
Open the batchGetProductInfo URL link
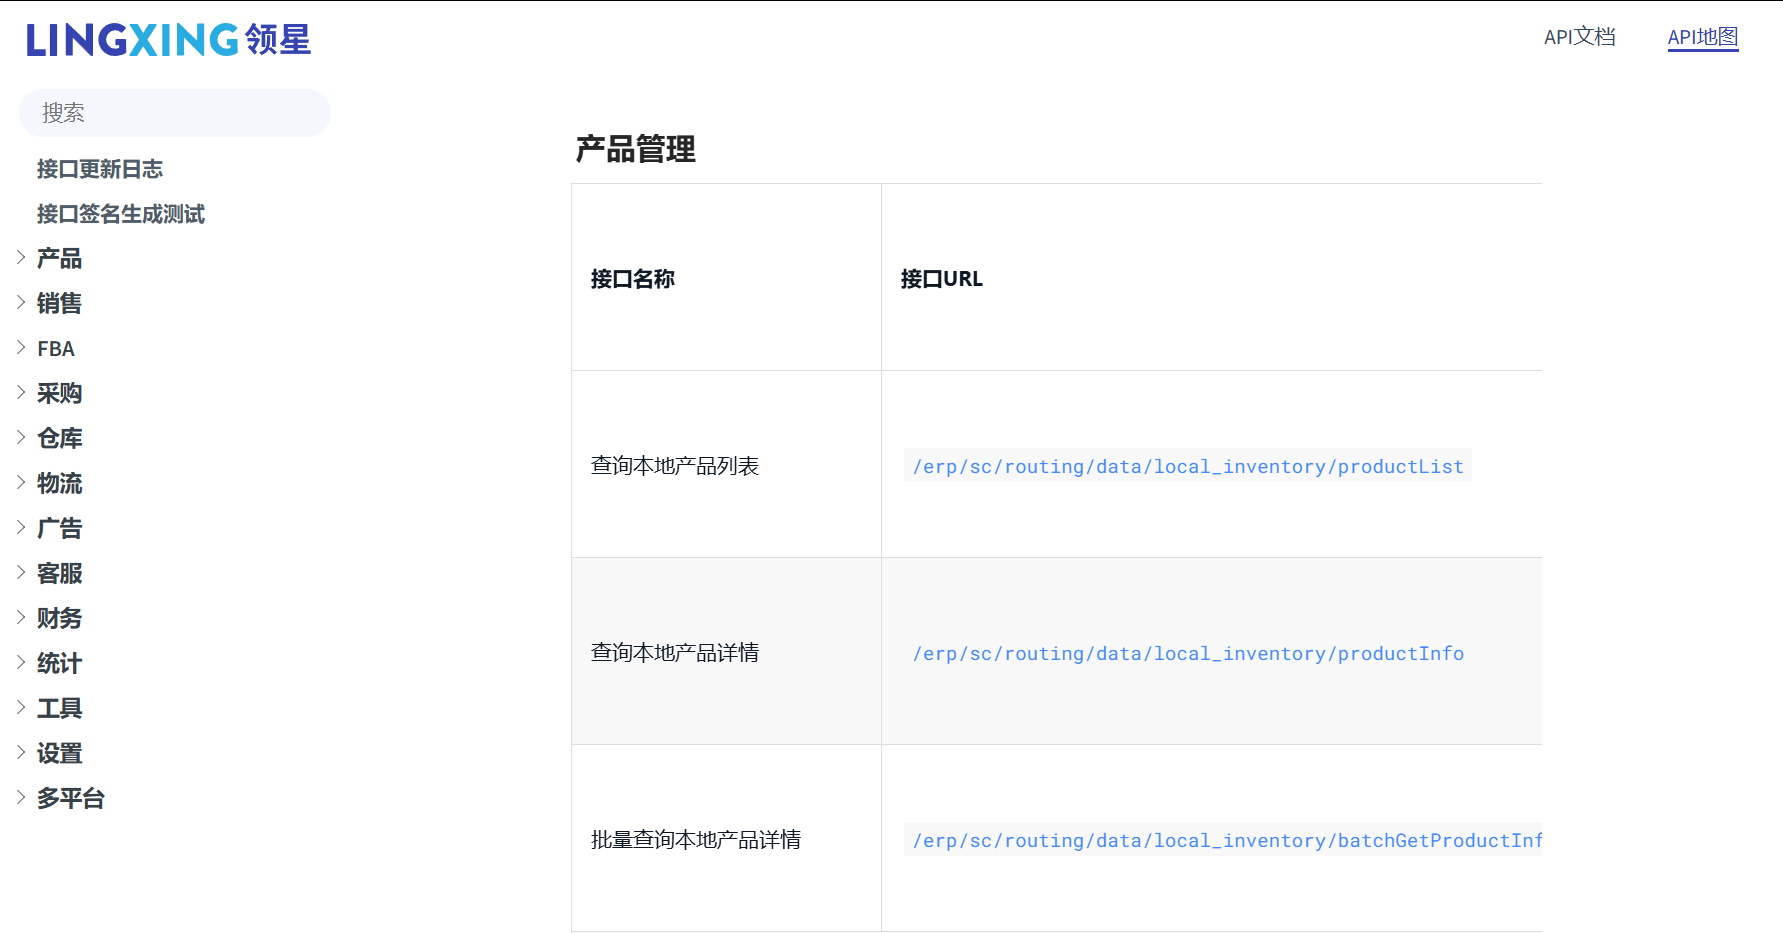tap(1225, 840)
